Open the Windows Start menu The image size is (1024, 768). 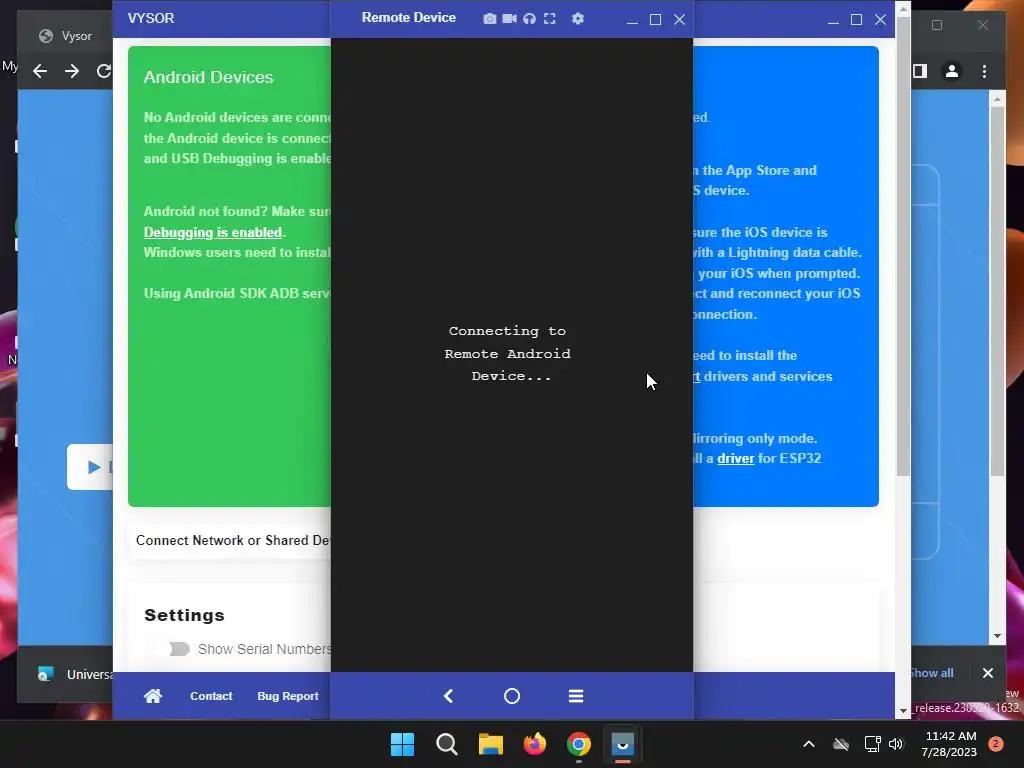(402, 744)
